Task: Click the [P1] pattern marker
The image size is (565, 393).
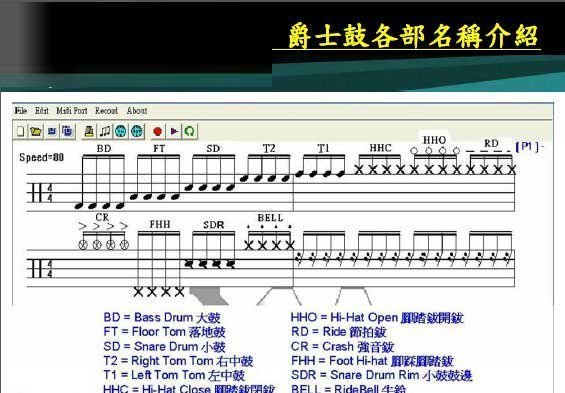Action: point(527,147)
